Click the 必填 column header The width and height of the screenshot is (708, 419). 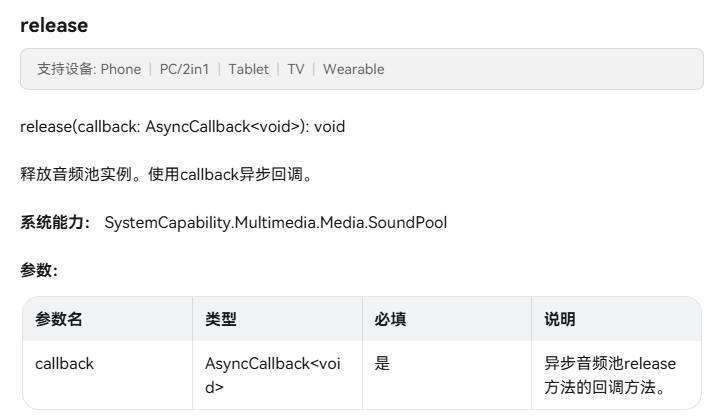pyautogui.click(x=390, y=320)
